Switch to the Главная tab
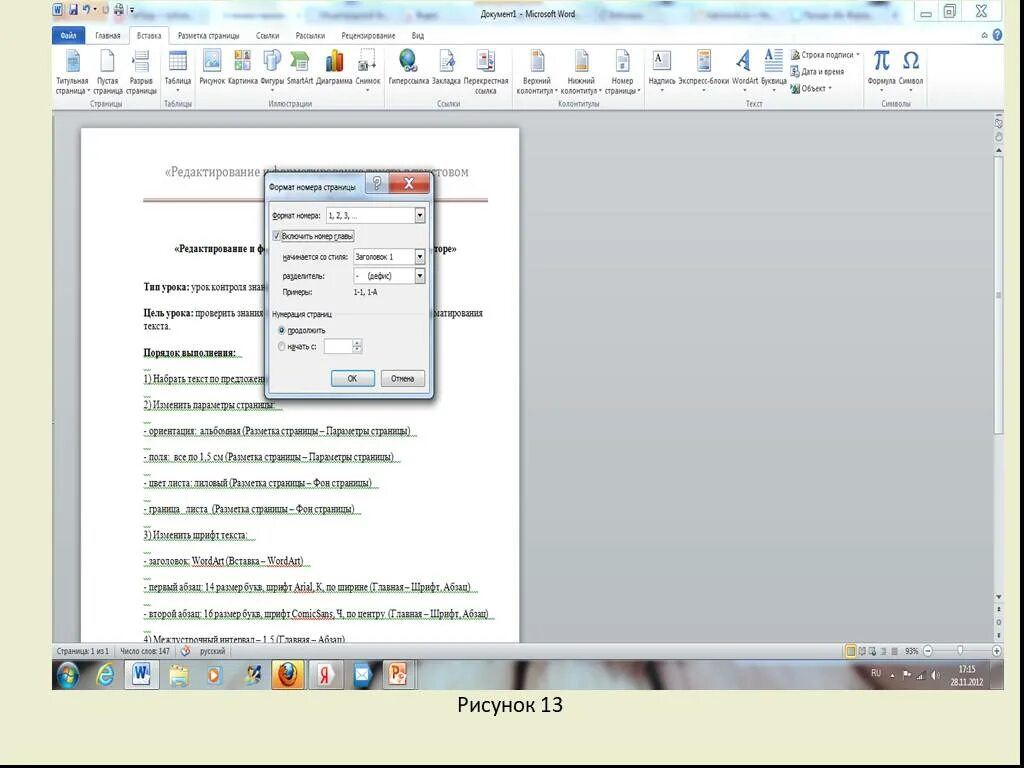Viewport: 1024px width, 768px height. 108,36
